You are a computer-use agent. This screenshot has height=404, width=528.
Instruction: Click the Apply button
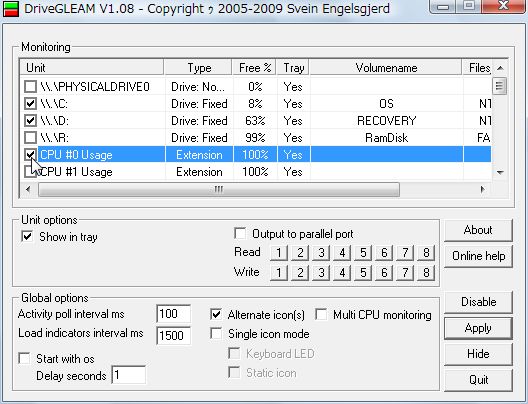478,328
